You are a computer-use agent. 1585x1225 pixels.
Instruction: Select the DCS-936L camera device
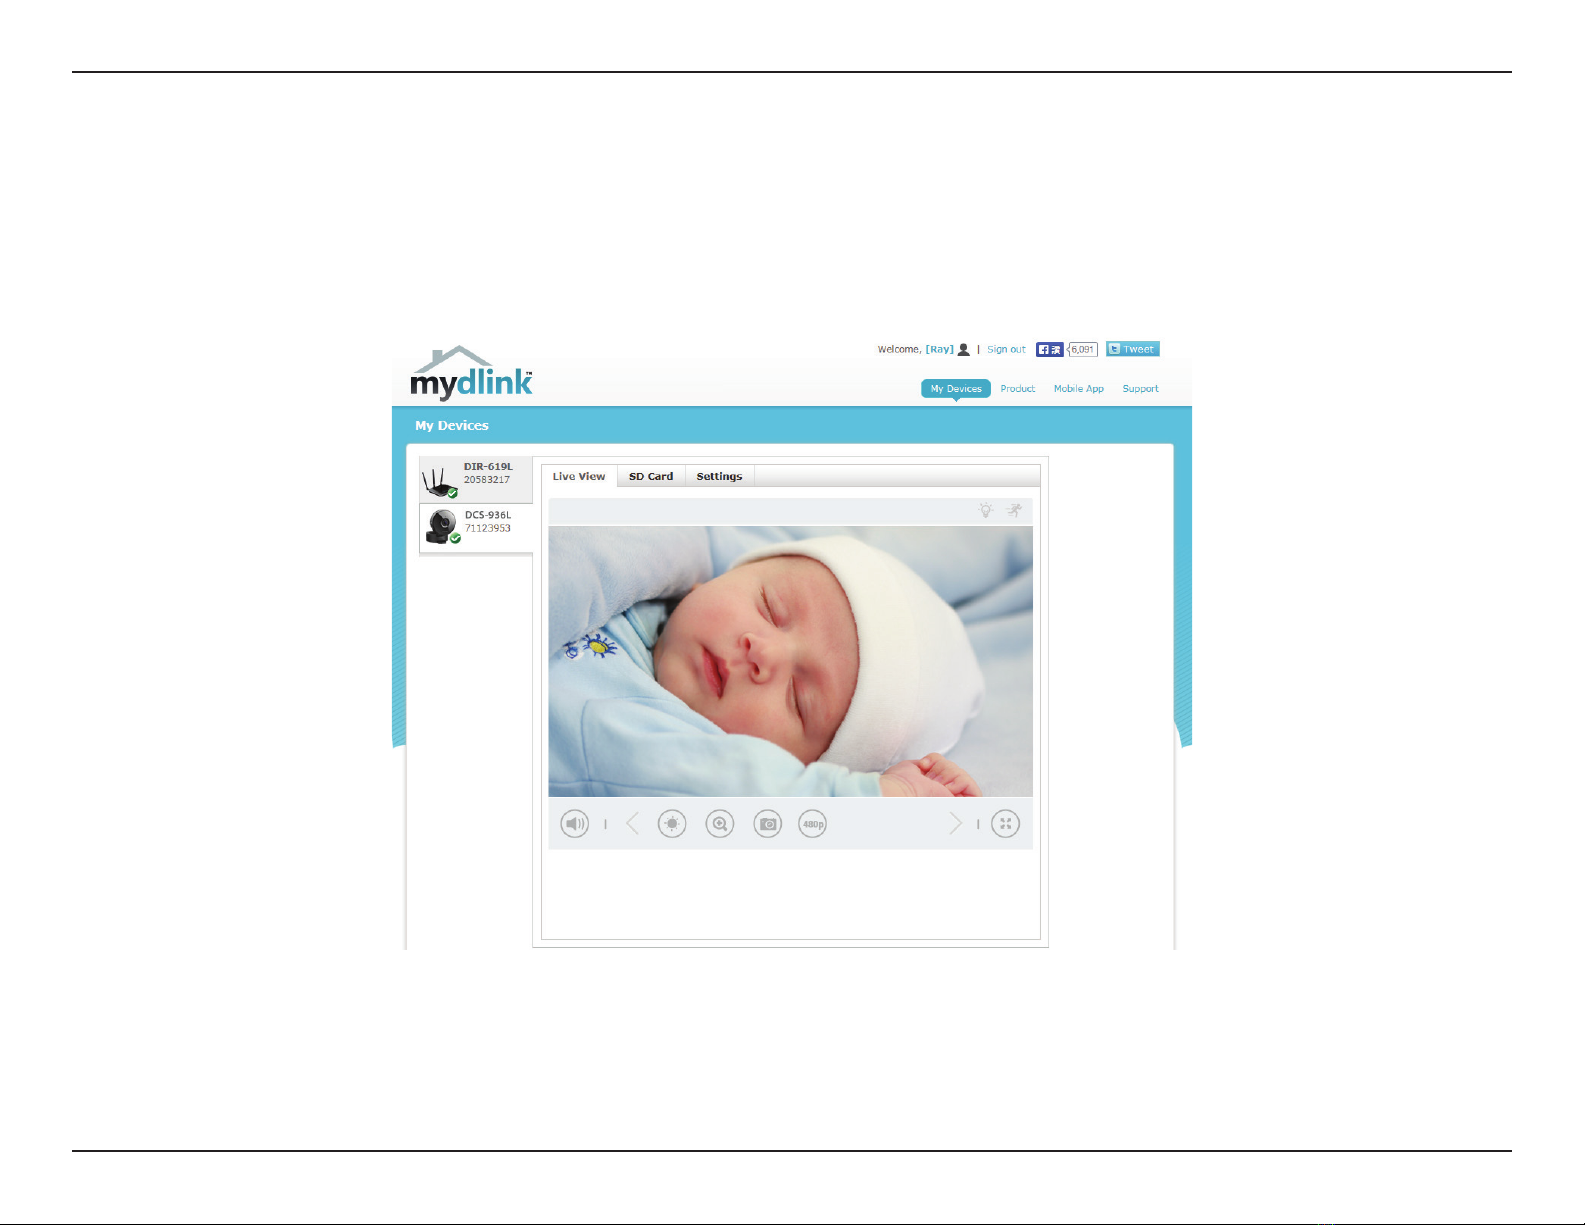pos(476,527)
